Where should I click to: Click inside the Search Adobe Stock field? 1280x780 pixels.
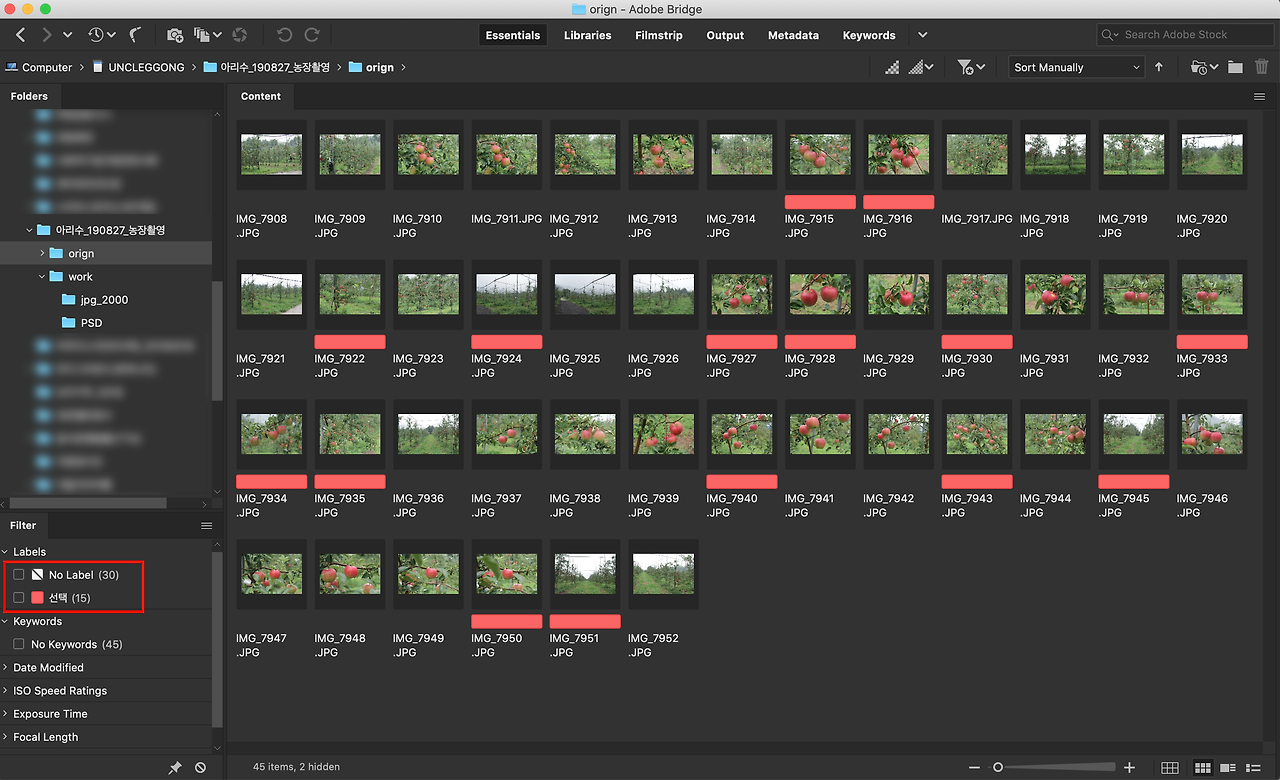tap(1185, 35)
